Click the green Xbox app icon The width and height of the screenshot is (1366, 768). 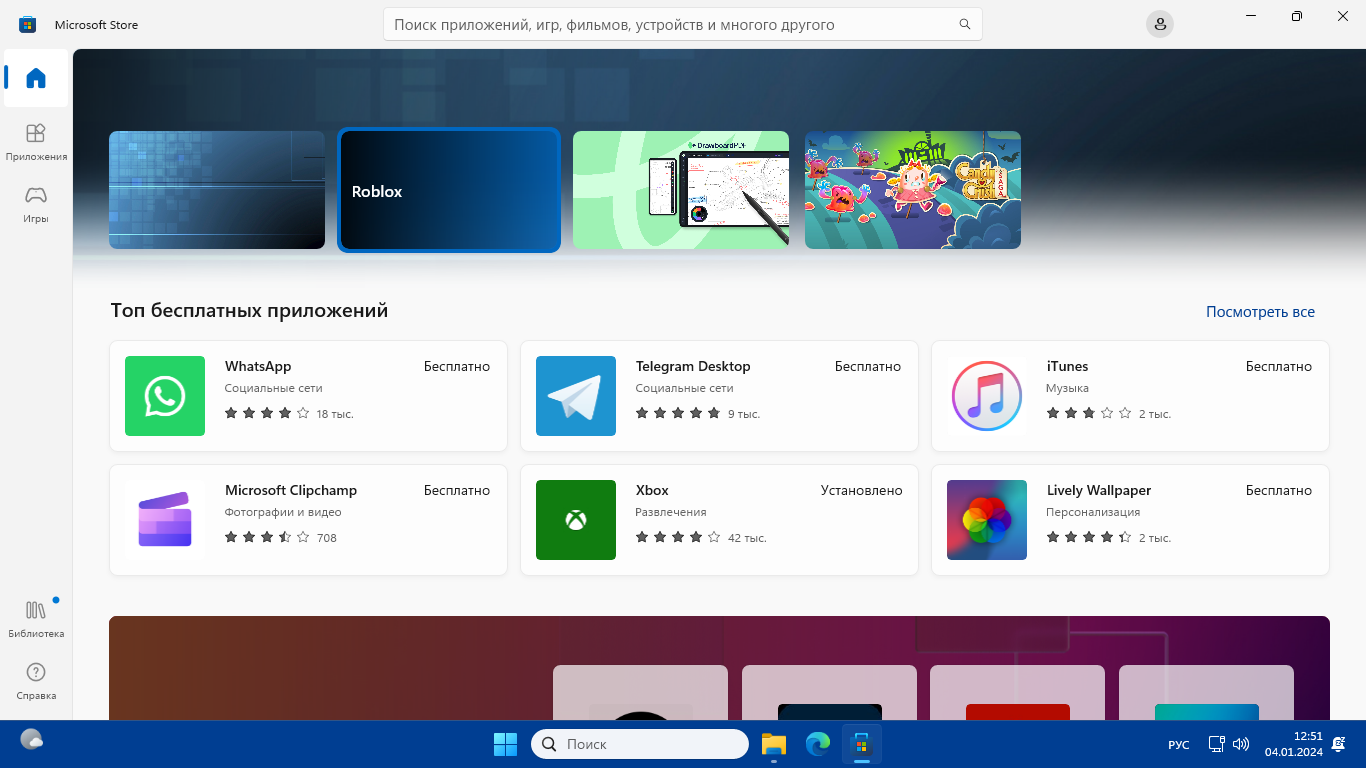(576, 520)
